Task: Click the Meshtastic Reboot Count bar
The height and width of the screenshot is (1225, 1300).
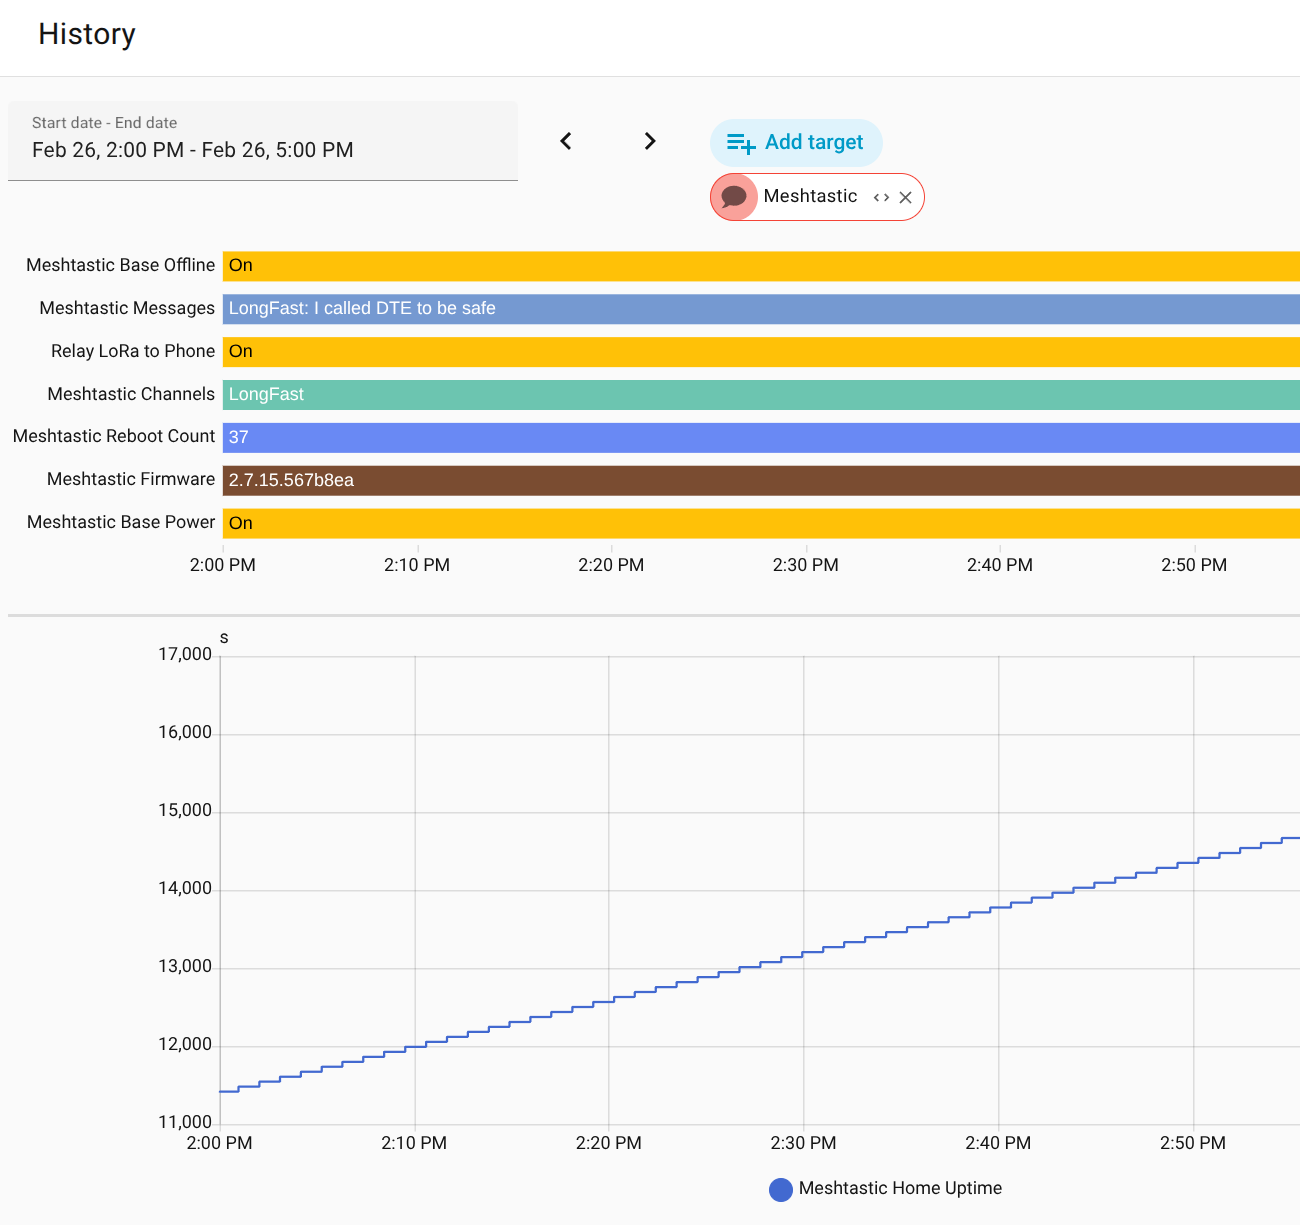Action: click(760, 438)
